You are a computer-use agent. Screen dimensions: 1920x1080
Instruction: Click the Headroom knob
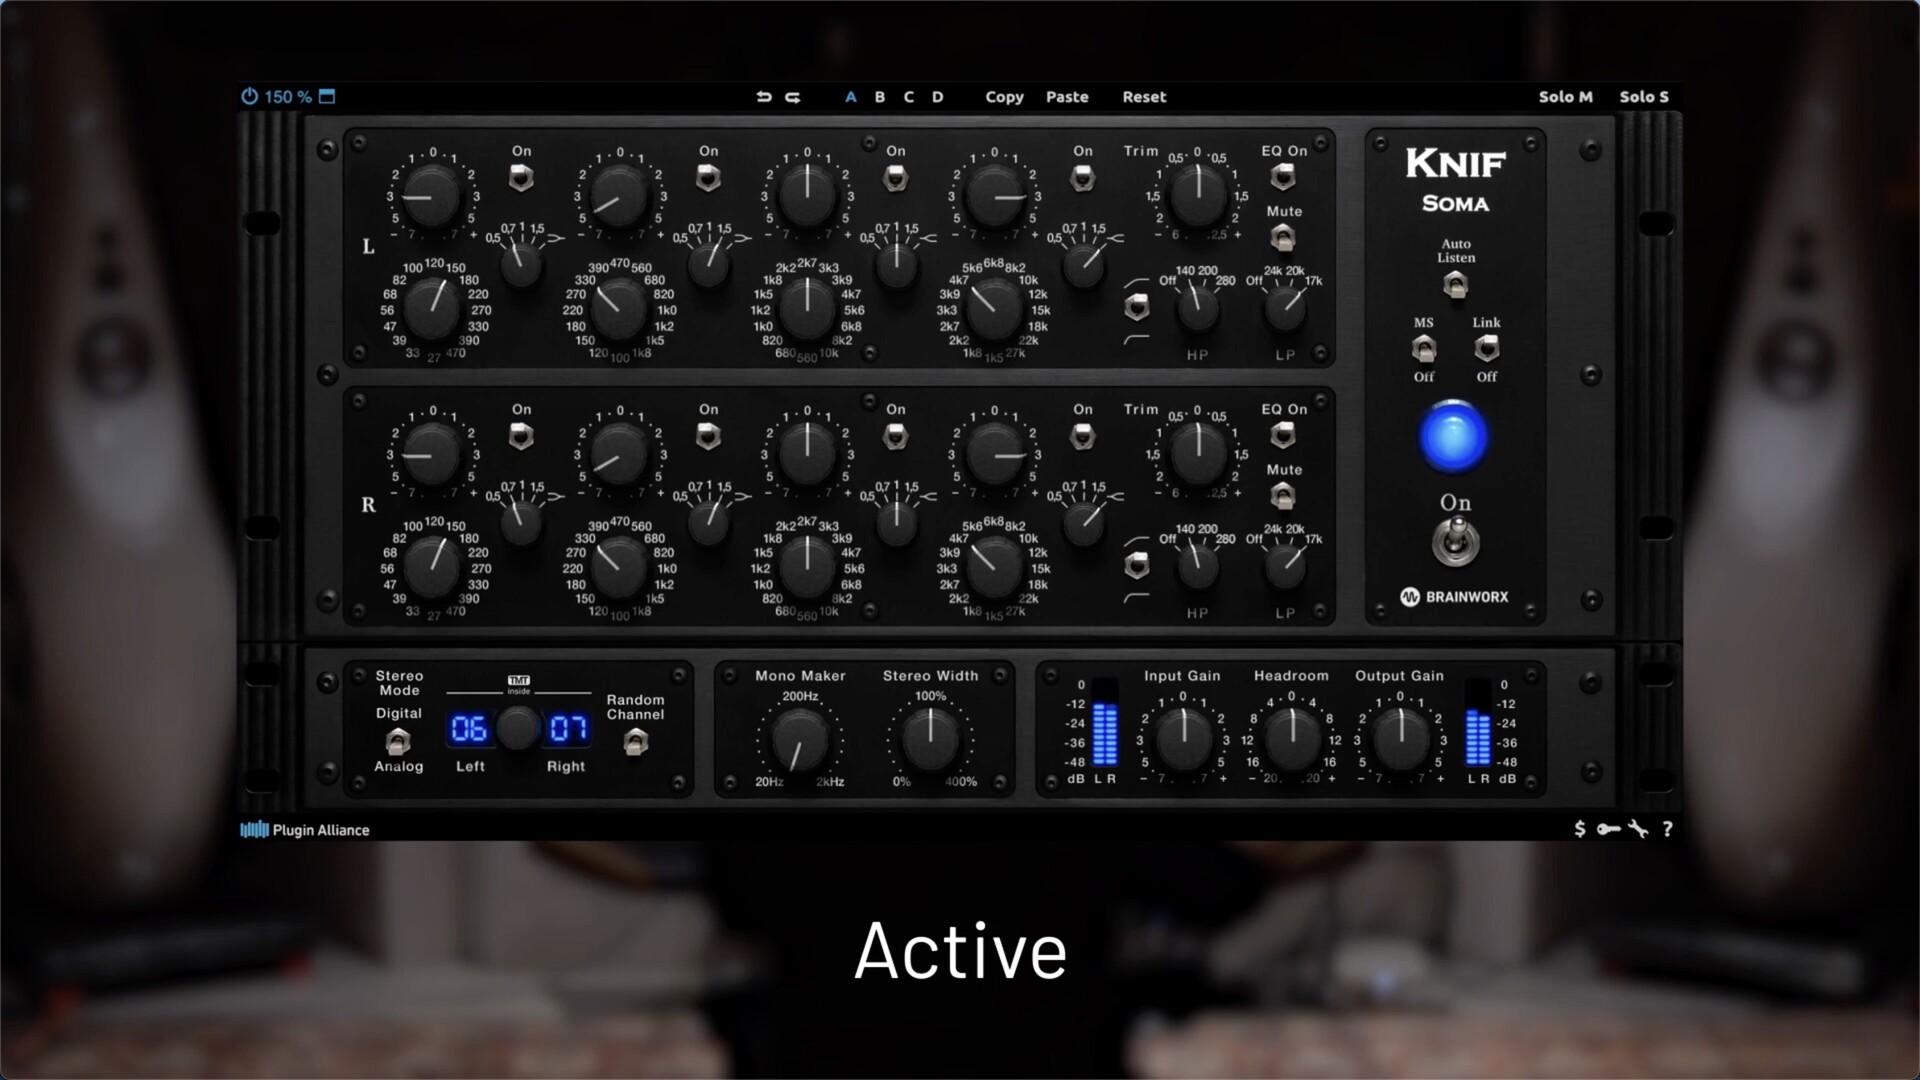point(1292,739)
